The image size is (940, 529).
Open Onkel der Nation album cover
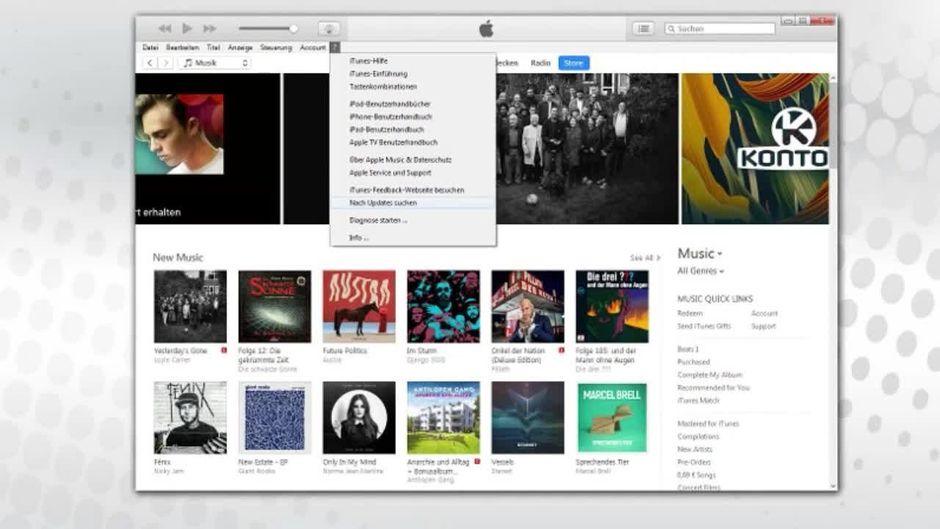(528, 306)
